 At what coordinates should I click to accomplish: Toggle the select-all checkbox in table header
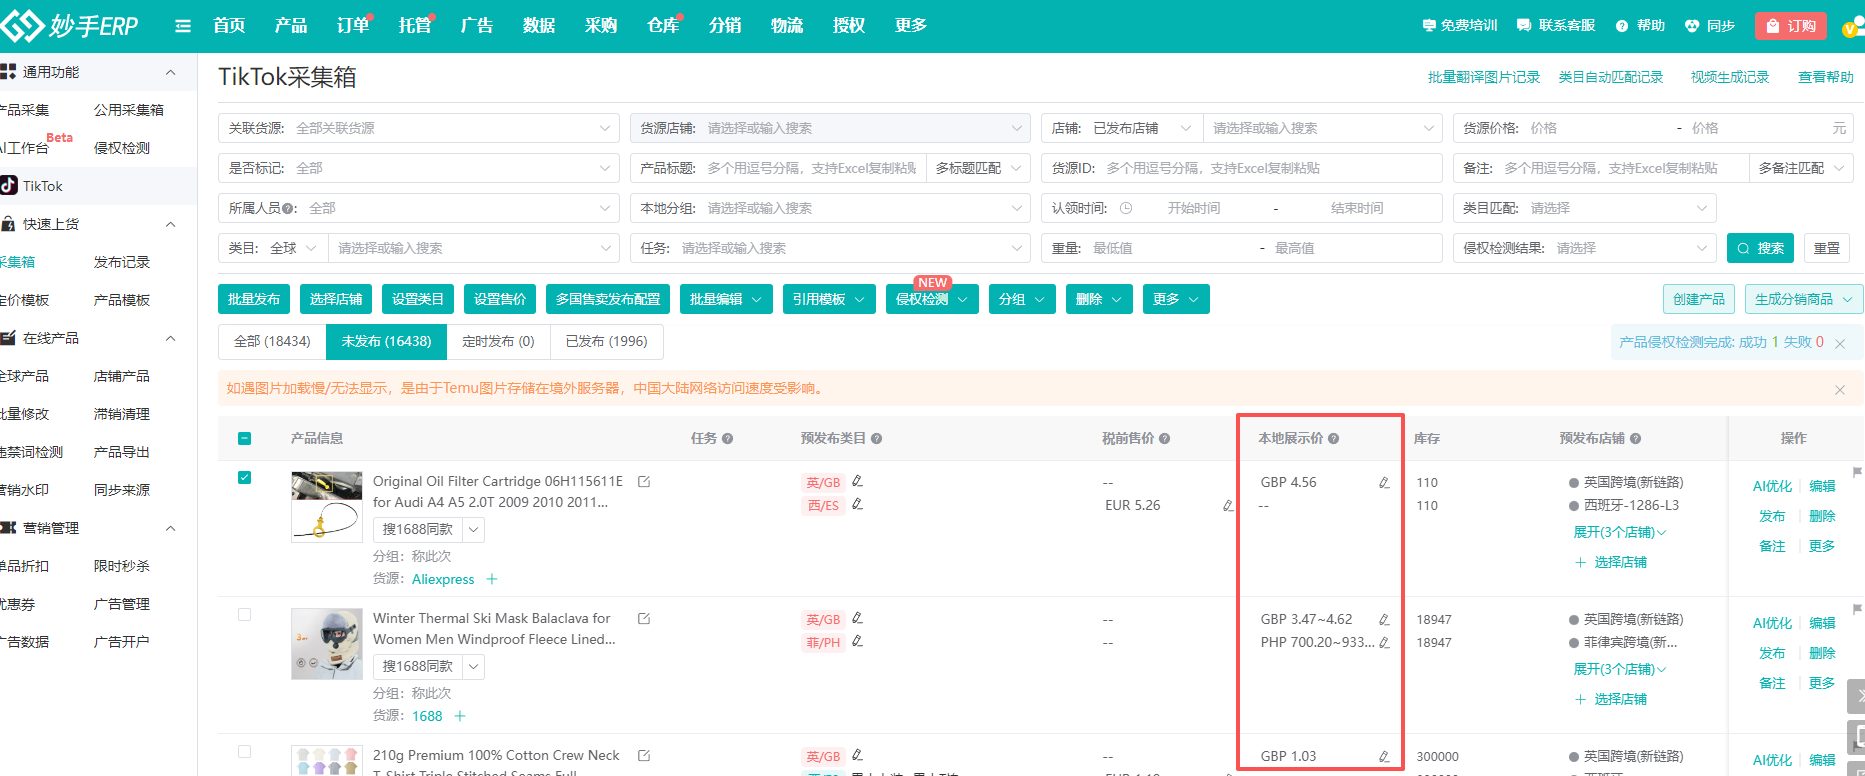click(x=245, y=439)
